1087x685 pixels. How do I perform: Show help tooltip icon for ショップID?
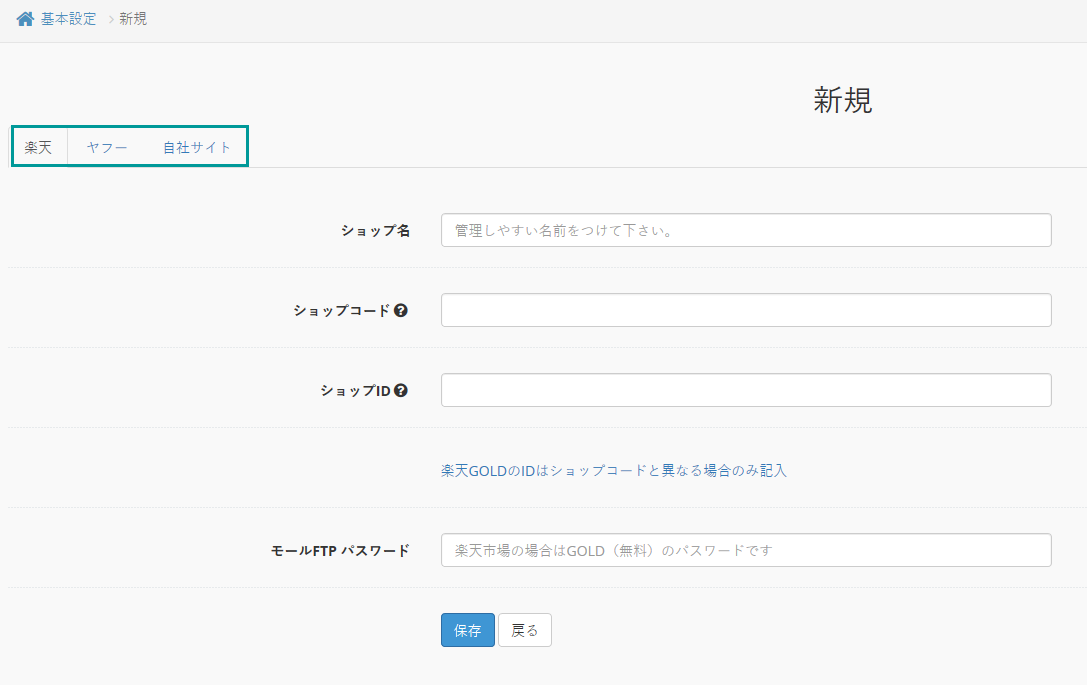[401, 390]
